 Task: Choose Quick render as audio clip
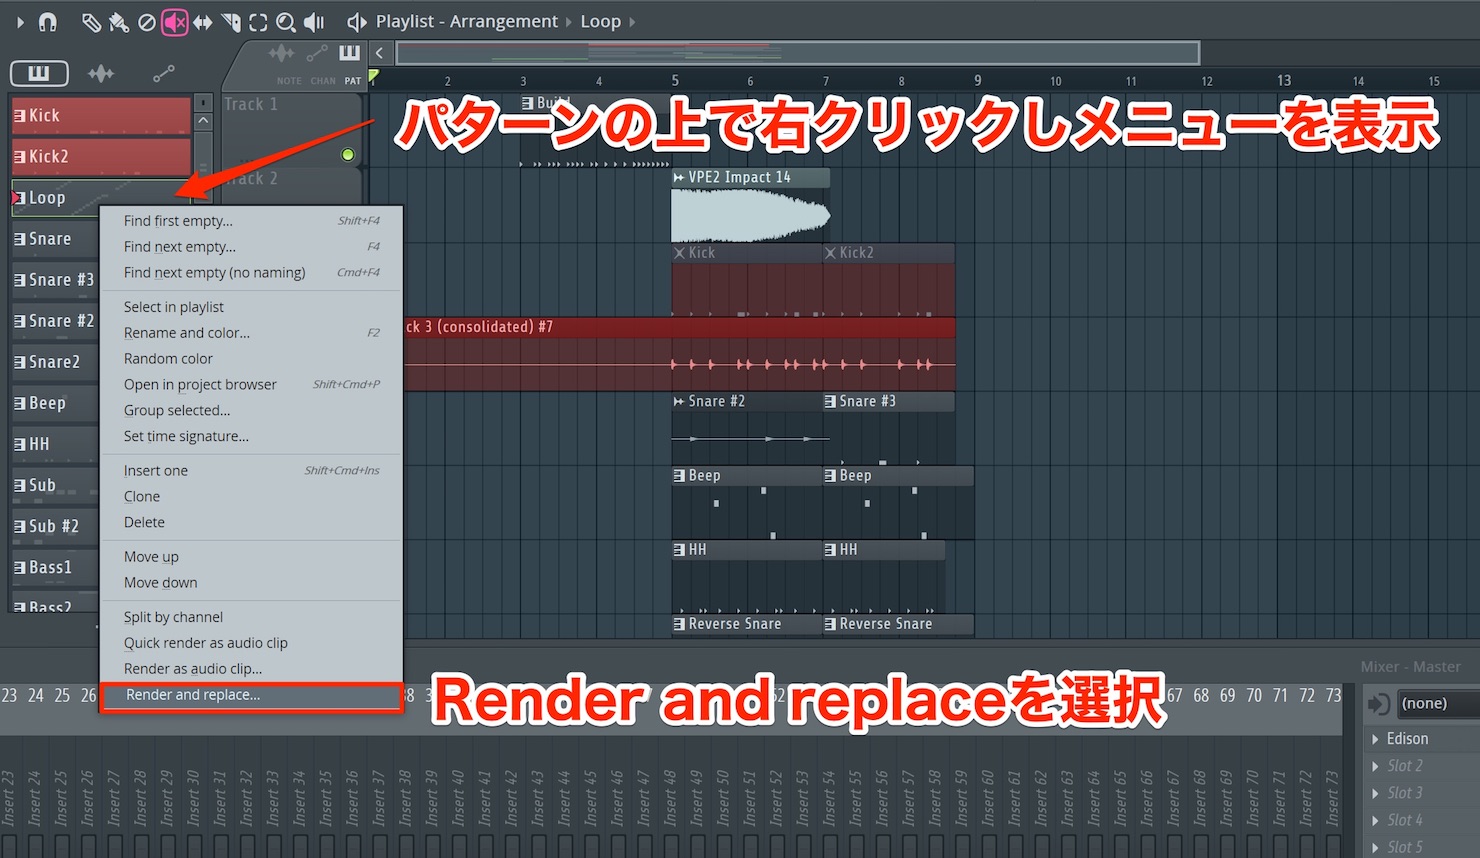click(x=251, y=643)
